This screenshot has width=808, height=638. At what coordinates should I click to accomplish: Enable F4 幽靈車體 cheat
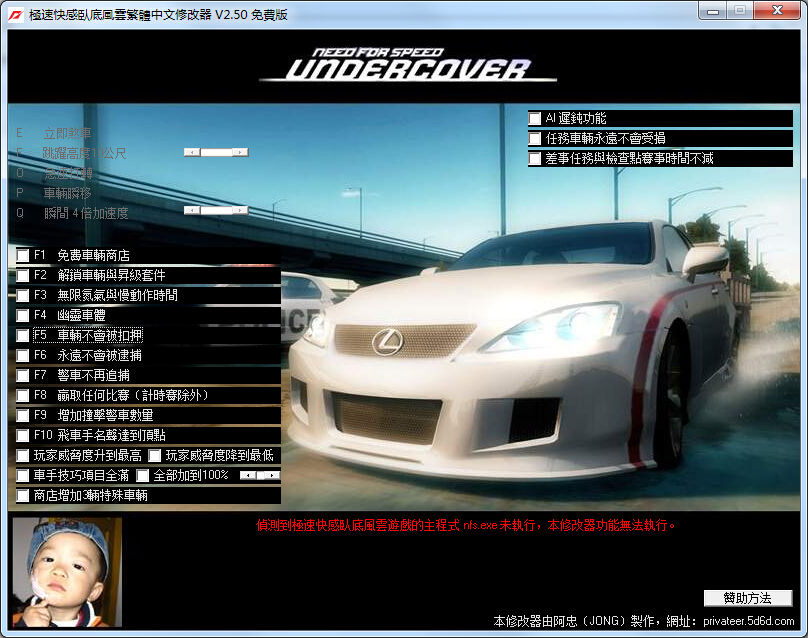pyautogui.click(x=20, y=315)
